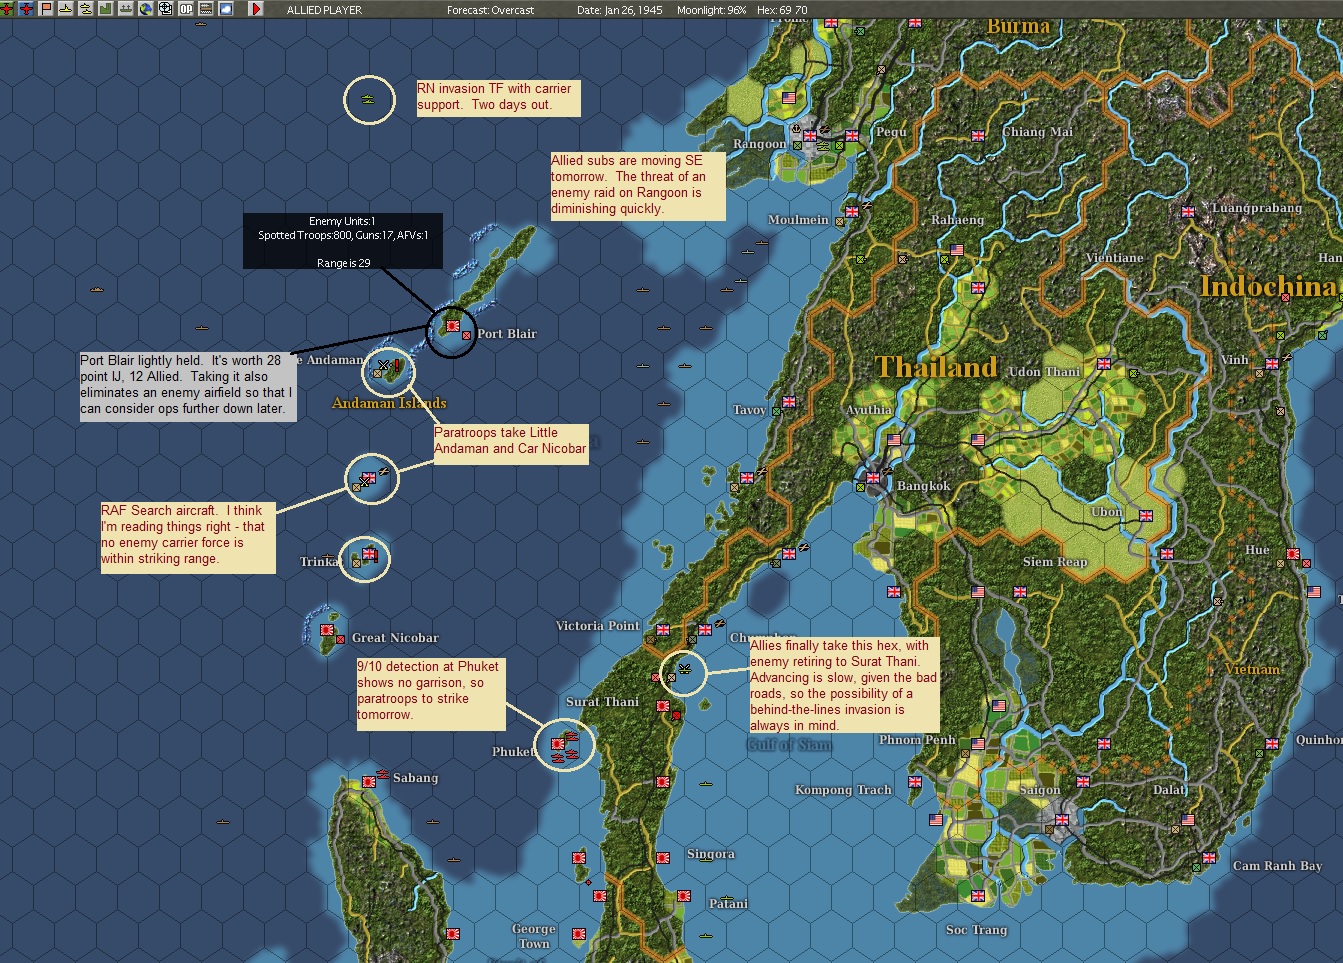Viewport: 1343px width, 963px height.
Task: Select the flag icon in the toolbar
Action: point(46,9)
